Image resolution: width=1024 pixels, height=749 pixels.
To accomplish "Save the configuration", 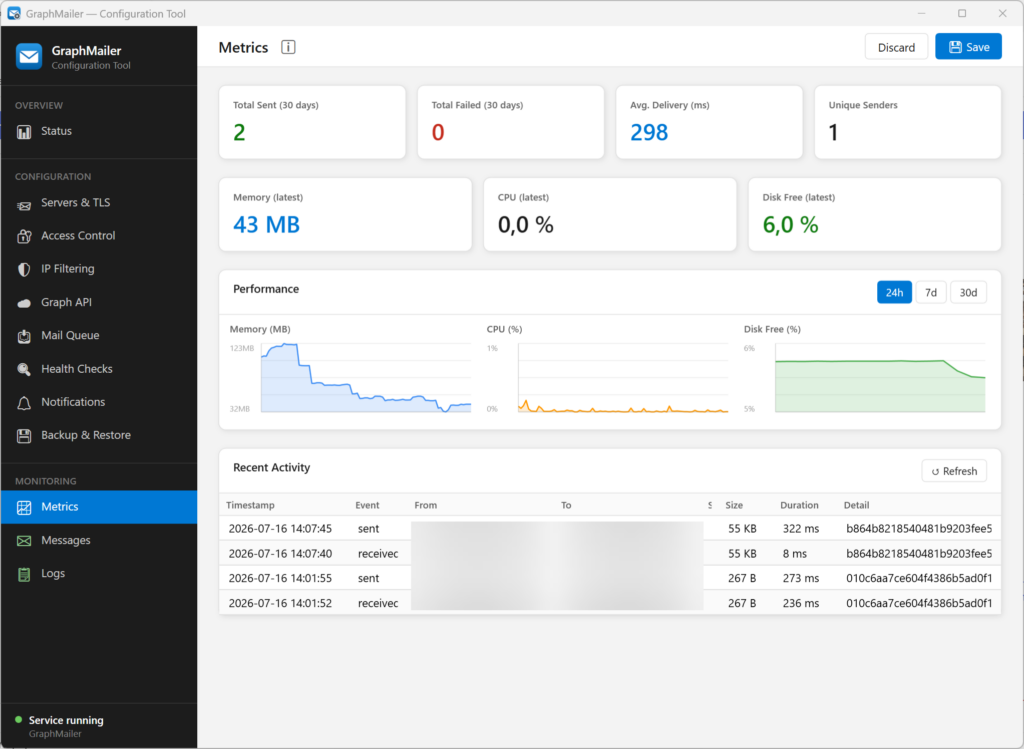I will 968,47.
